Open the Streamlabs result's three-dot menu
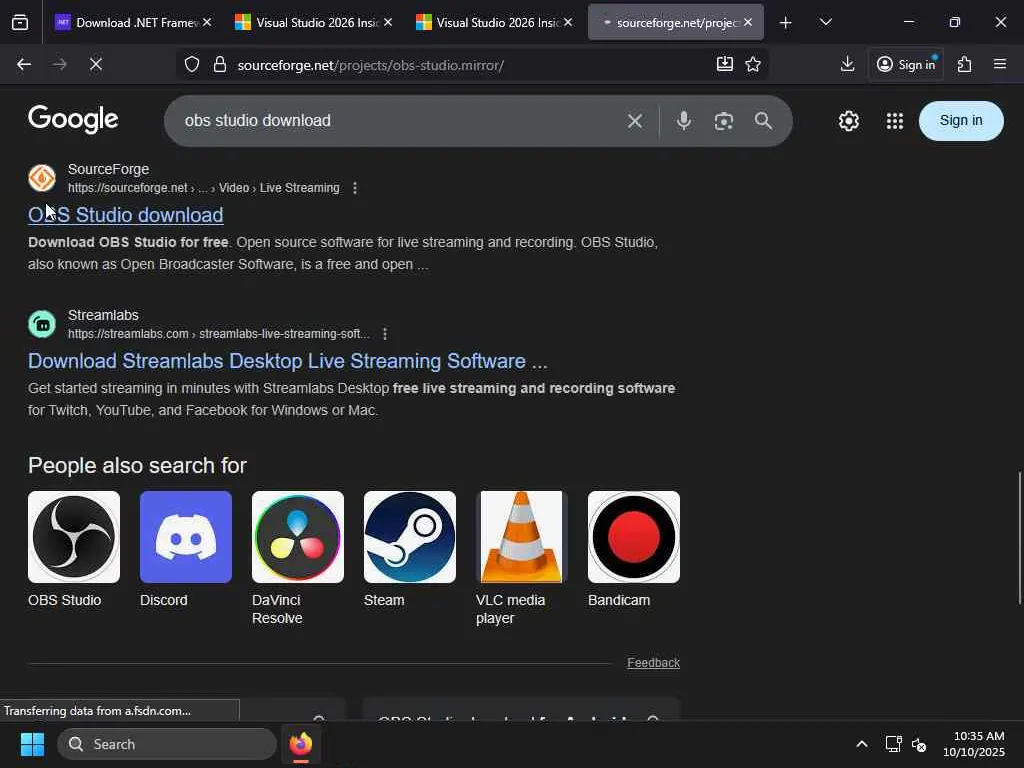The width and height of the screenshot is (1024, 768). point(385,334)
